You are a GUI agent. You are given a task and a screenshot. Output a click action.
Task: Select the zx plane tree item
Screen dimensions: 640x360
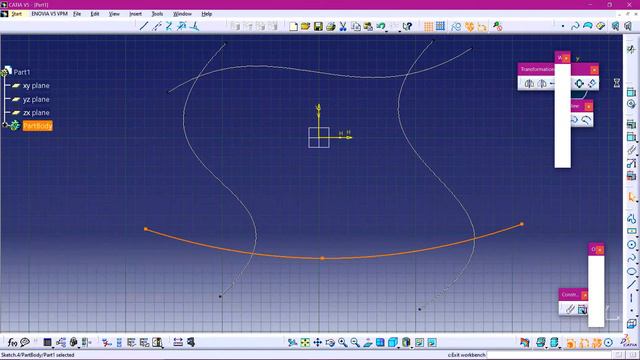click(x=36, y=113)
